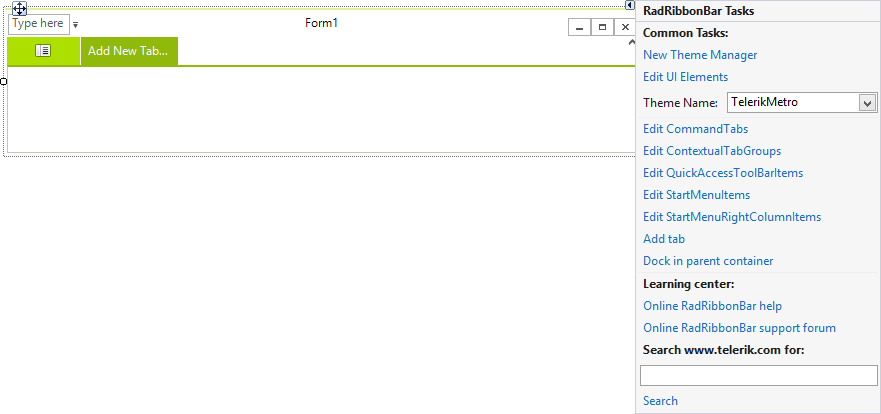Open Online RadRibbonBar help
This screenshot has height=414, width=881.
(x=712, y=306)
